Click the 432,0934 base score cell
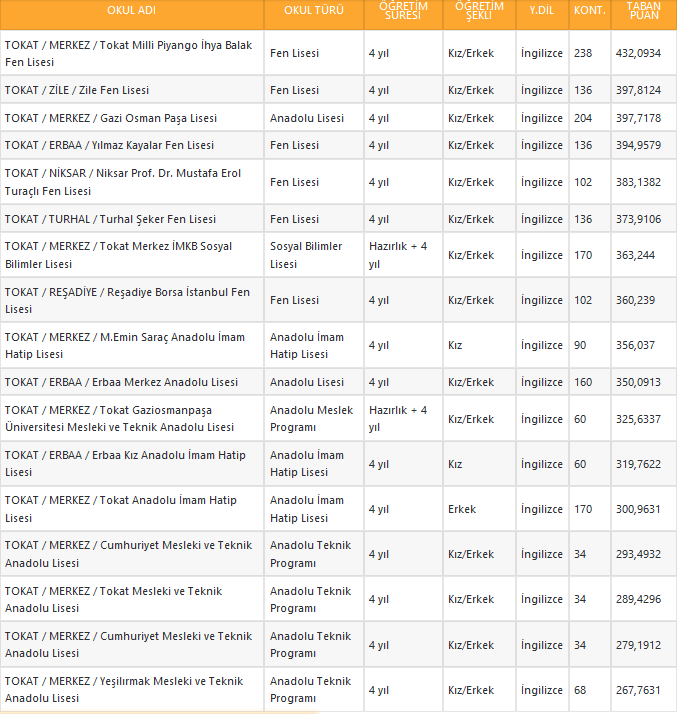 coord(638,52)
